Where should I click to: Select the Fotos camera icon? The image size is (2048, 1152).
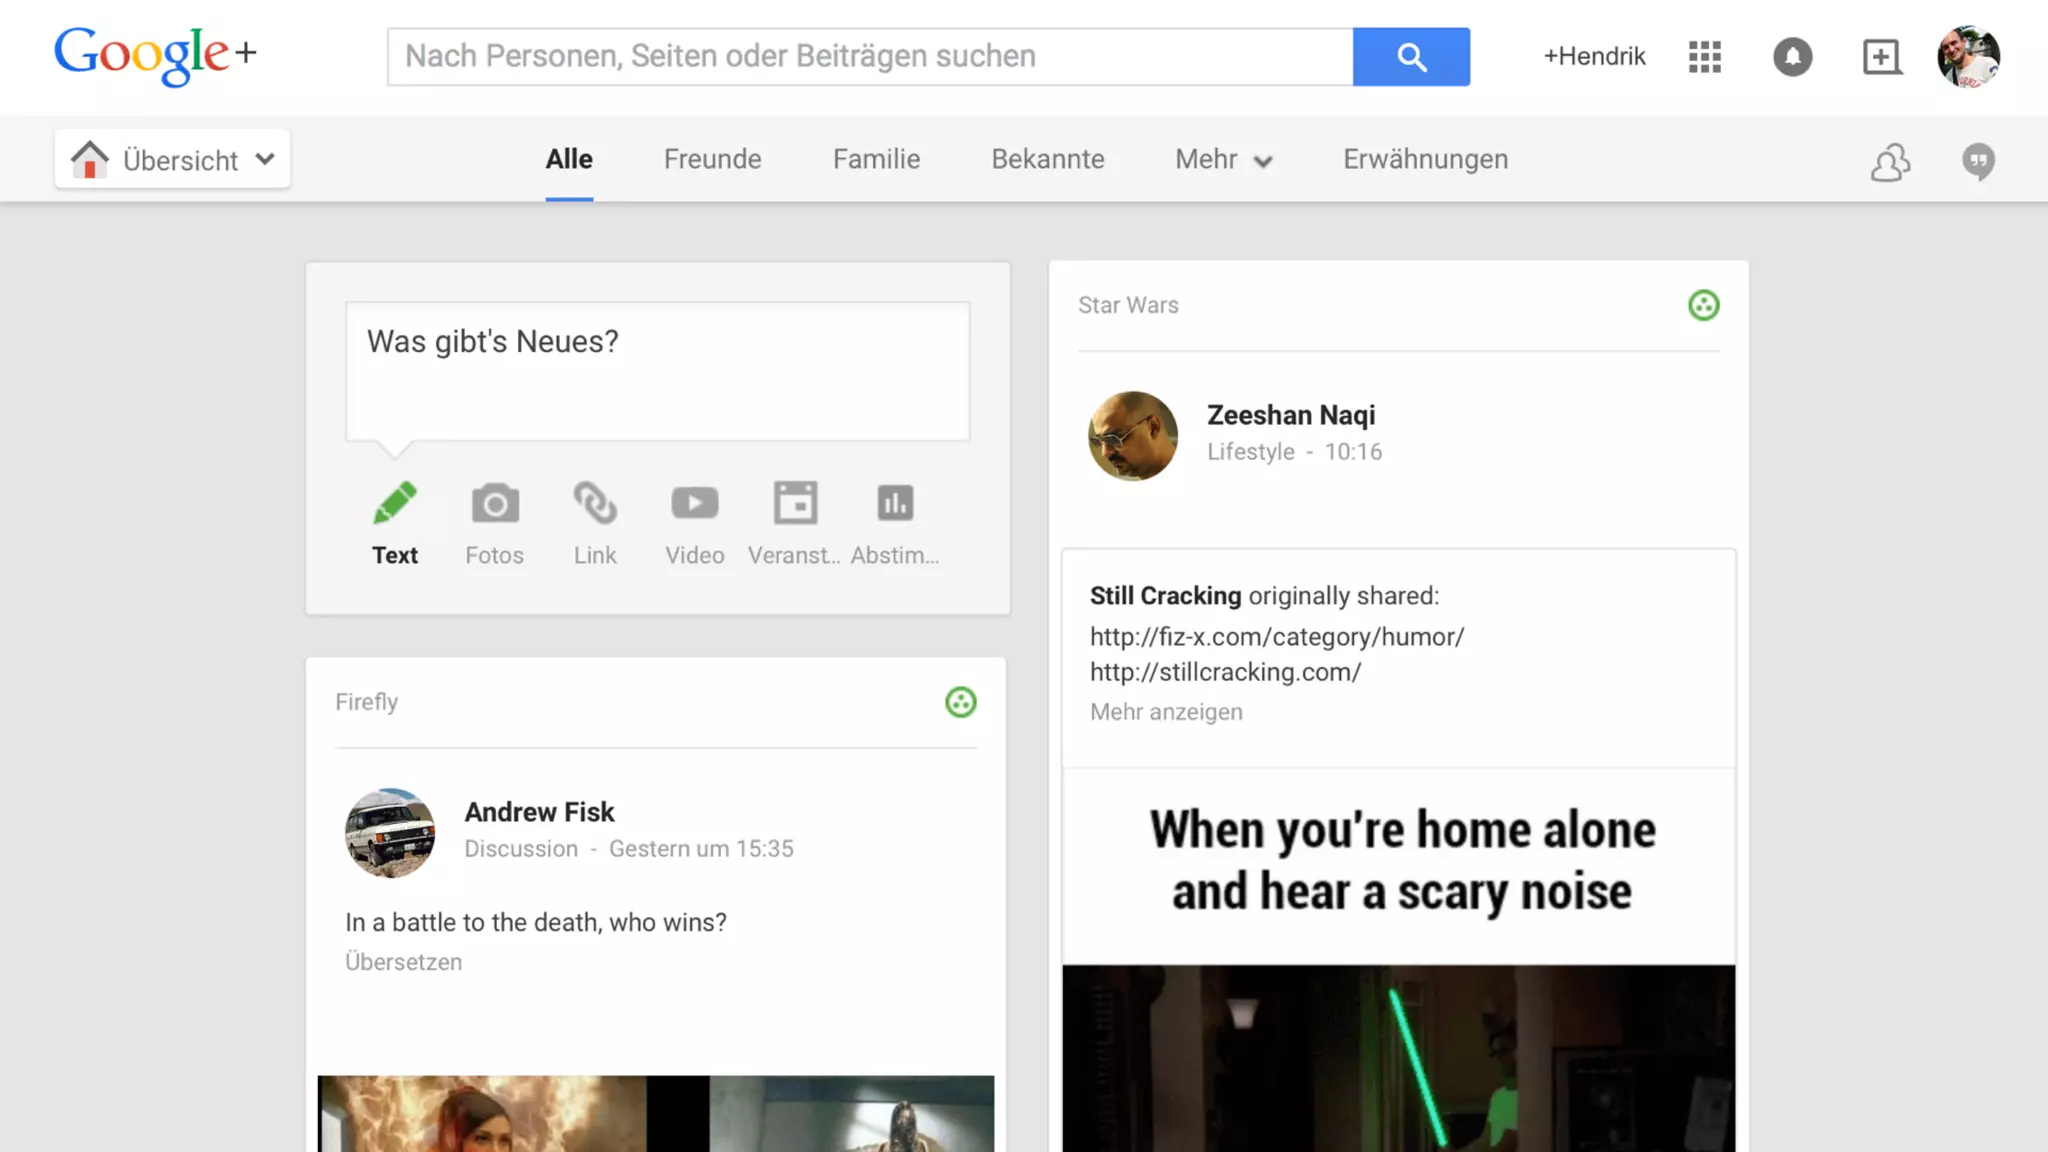pyautogui.click(x=494, y=504)
